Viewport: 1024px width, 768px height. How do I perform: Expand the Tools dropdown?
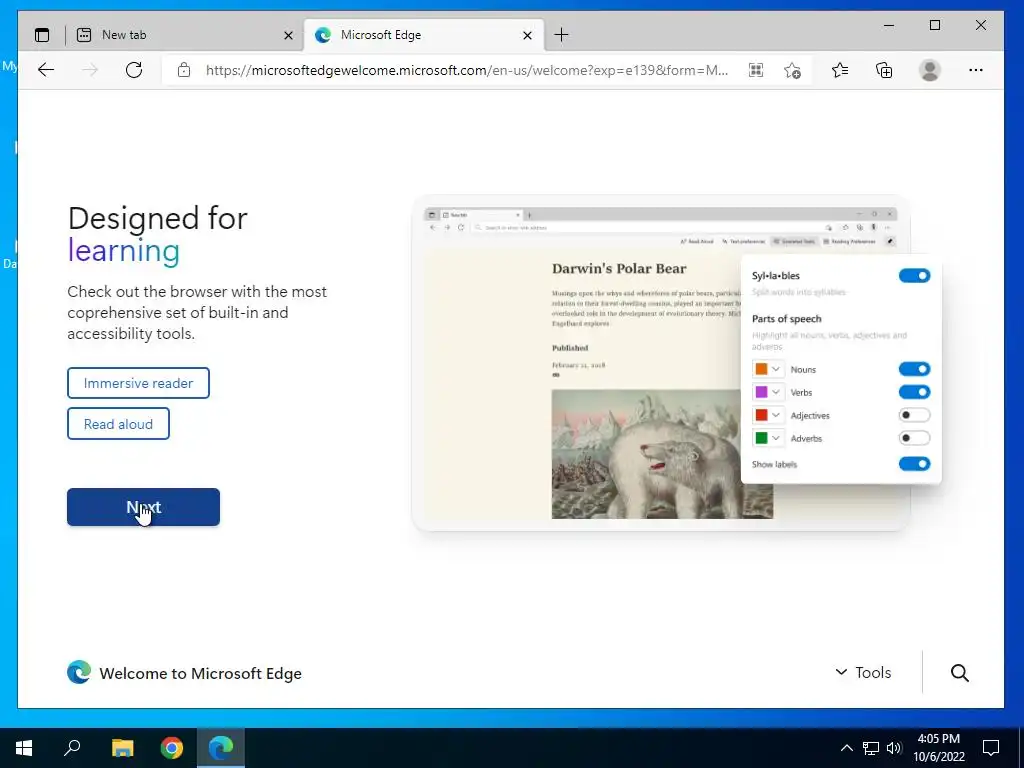[x=863, y=672]
